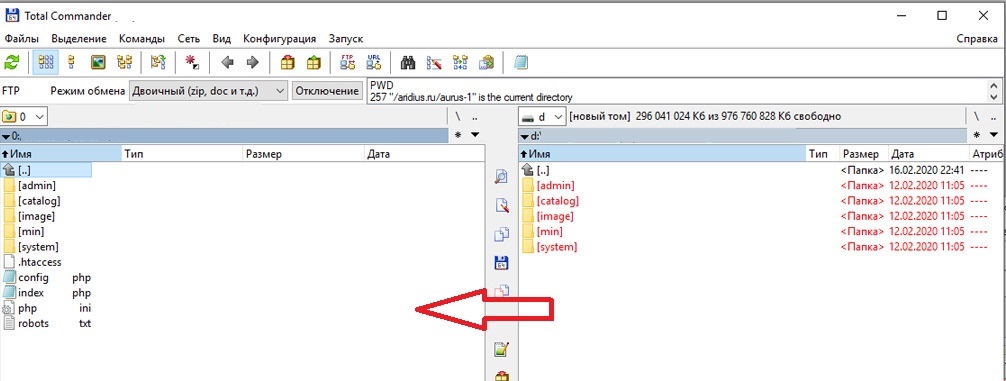Screen dimensions: 1006x381
Task: Enable thumbnail view mode
Action: click(x=98, y=62)
